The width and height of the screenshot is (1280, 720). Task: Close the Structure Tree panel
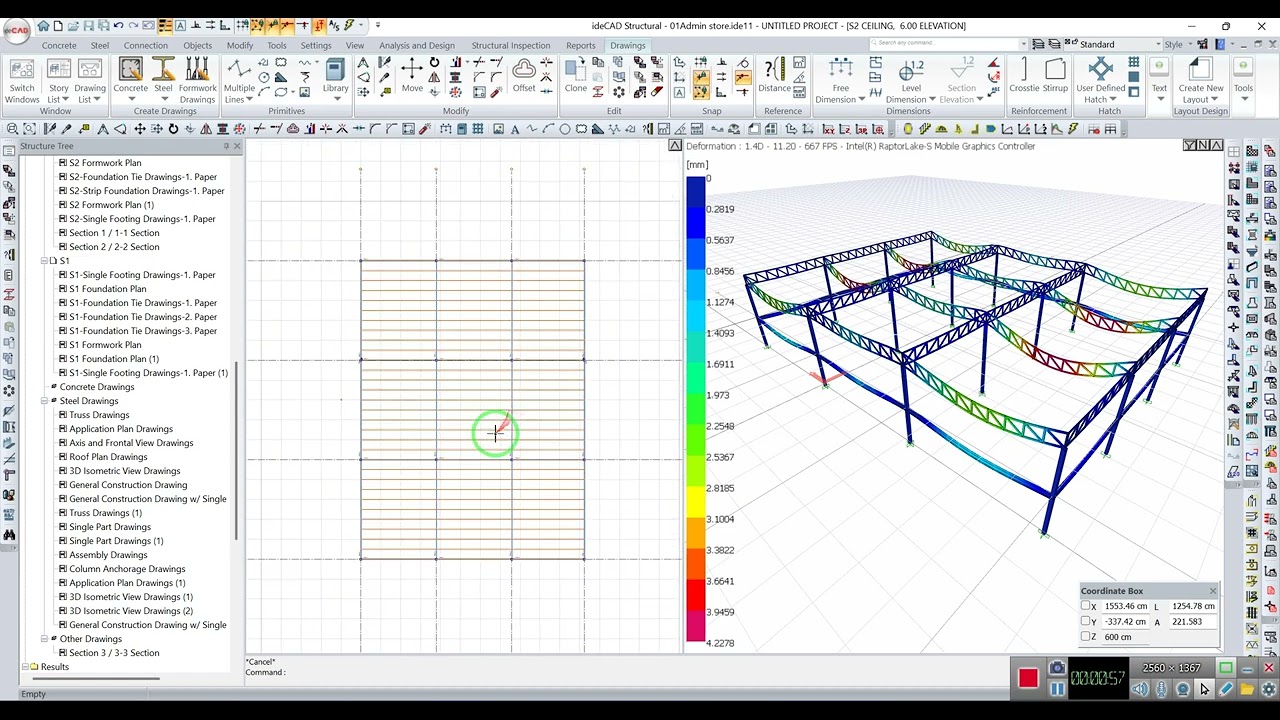[237, 146]
